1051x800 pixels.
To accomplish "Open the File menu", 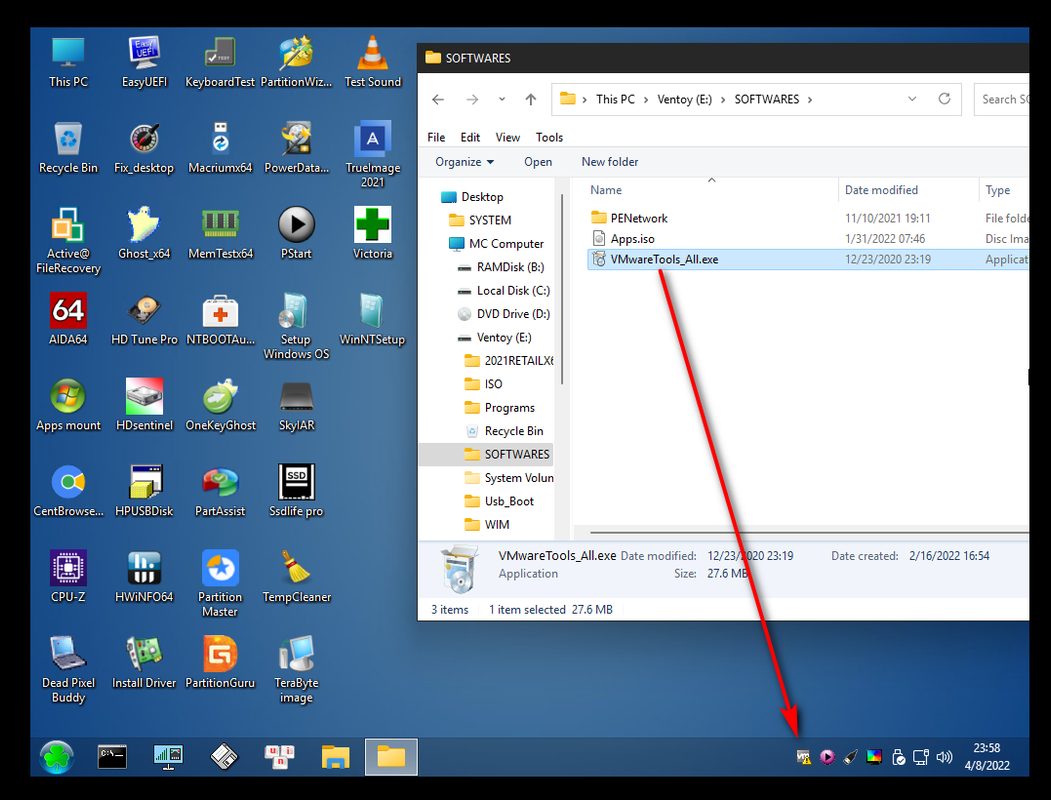I will [436, 137].
